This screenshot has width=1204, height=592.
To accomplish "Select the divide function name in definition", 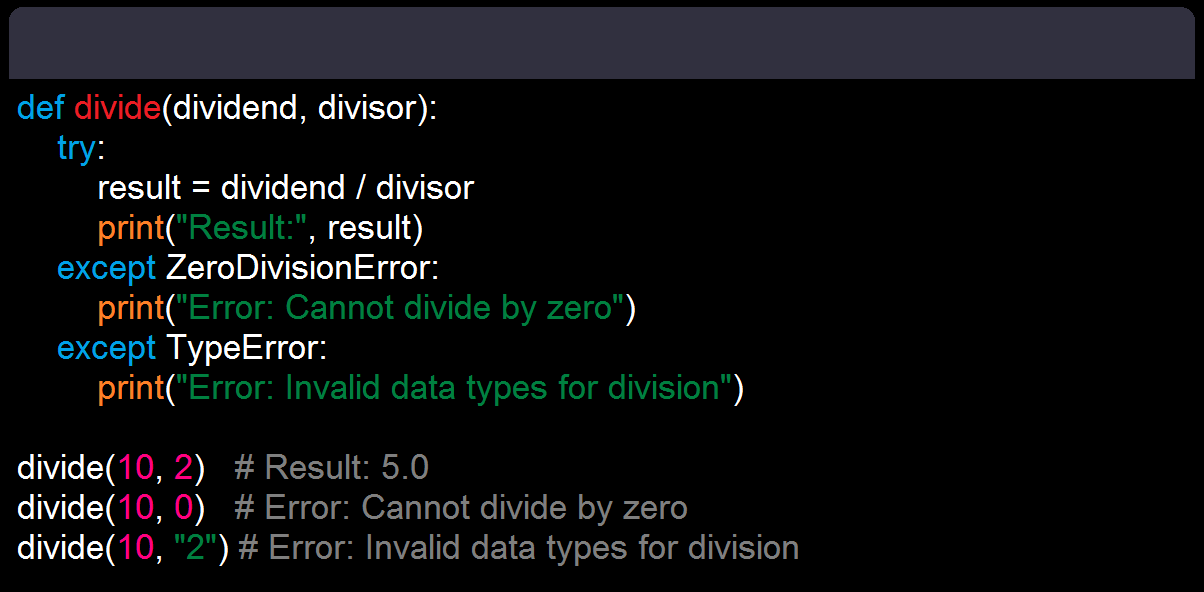I will [117, 108].
